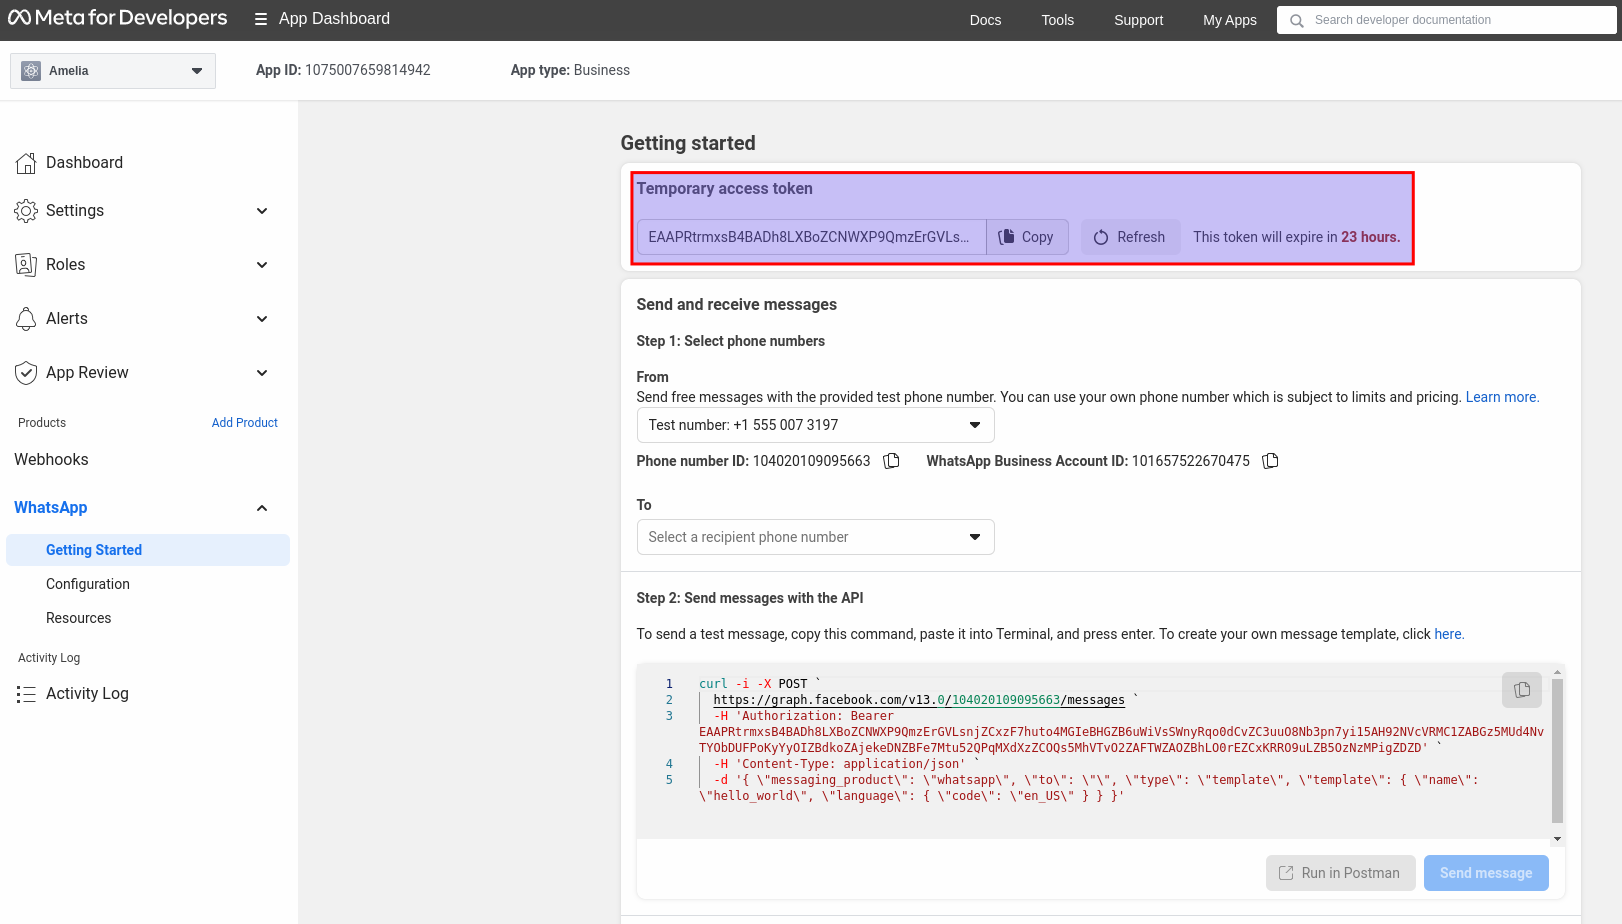Click the Learn more link

[1502, 397]
